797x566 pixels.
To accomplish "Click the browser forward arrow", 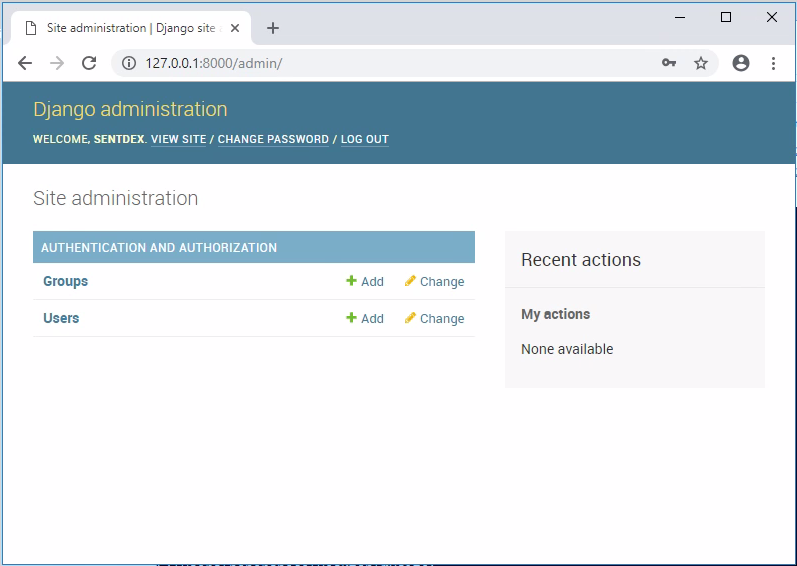I will coord(57,63).
